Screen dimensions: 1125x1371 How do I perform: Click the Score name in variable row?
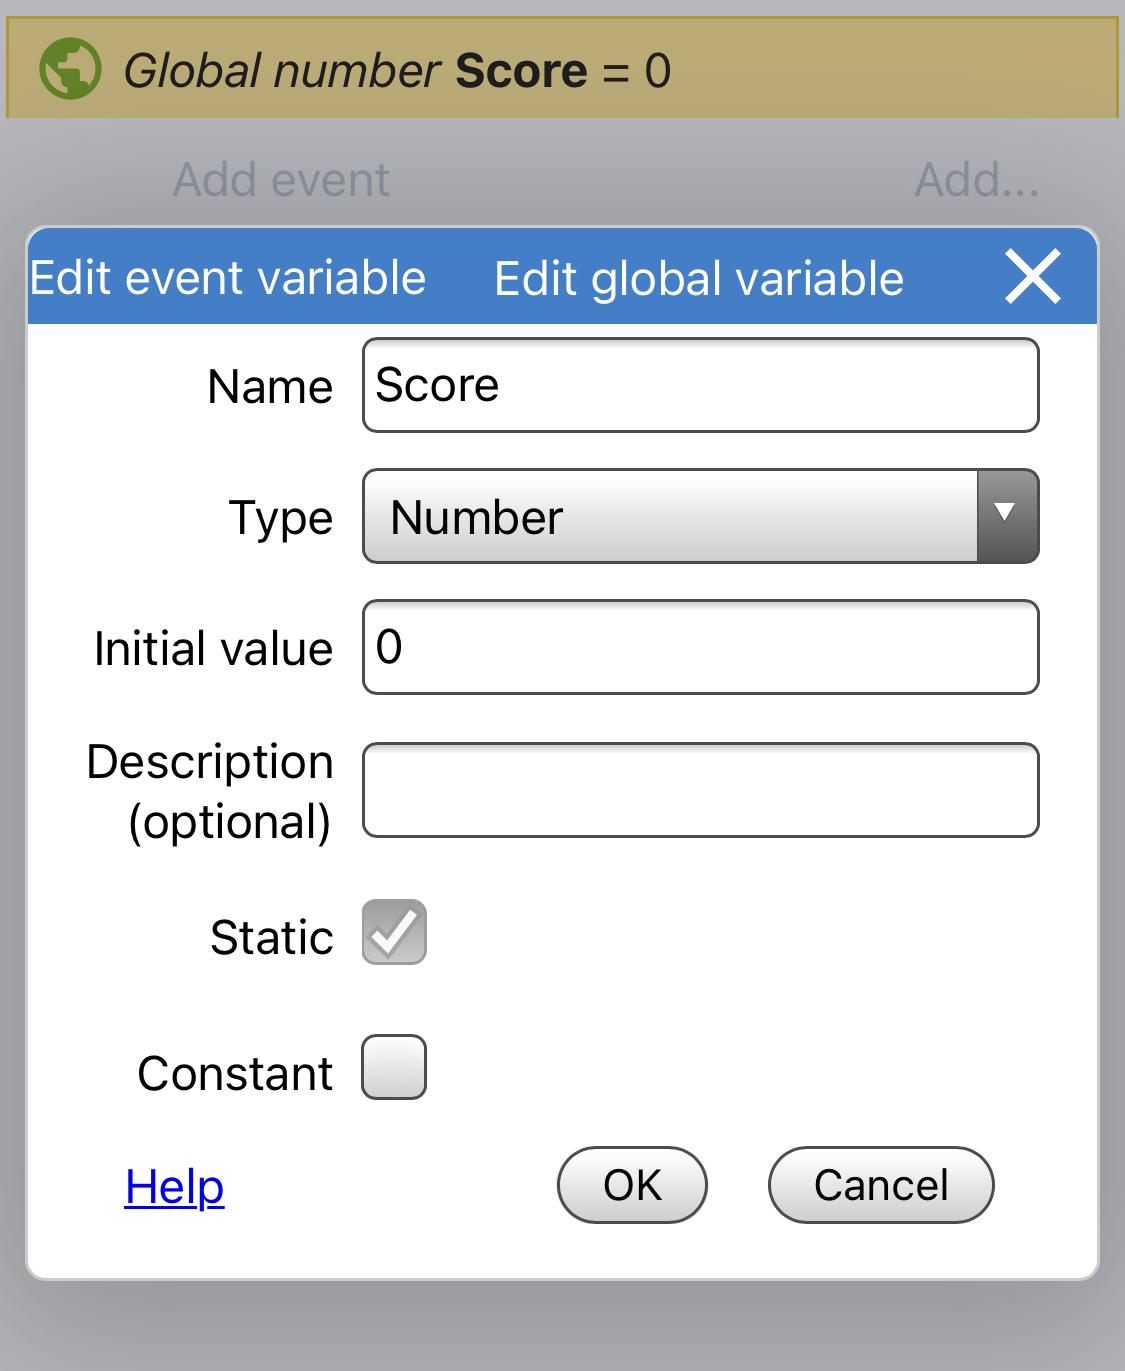[521, 70]
